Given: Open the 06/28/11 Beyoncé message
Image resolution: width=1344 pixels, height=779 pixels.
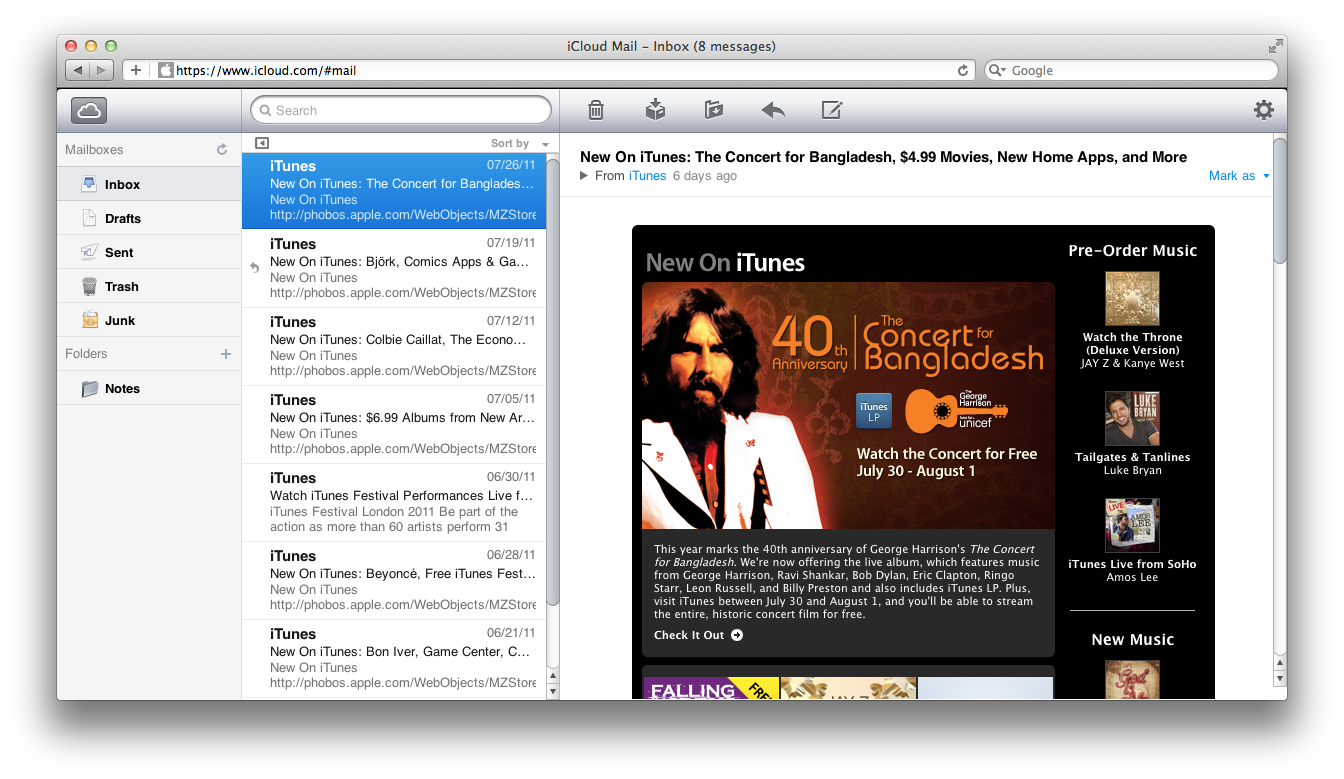Looking at the screenshot, I should [x=394, y=581].
